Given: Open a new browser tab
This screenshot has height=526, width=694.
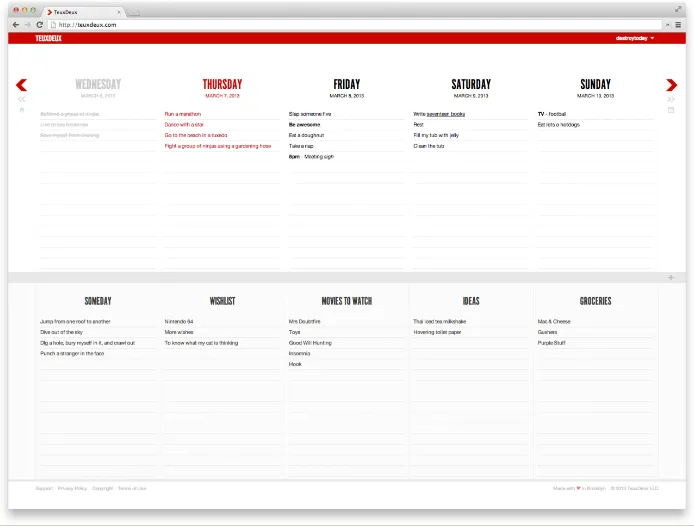Looking at the screenshot, I should 133,13.
